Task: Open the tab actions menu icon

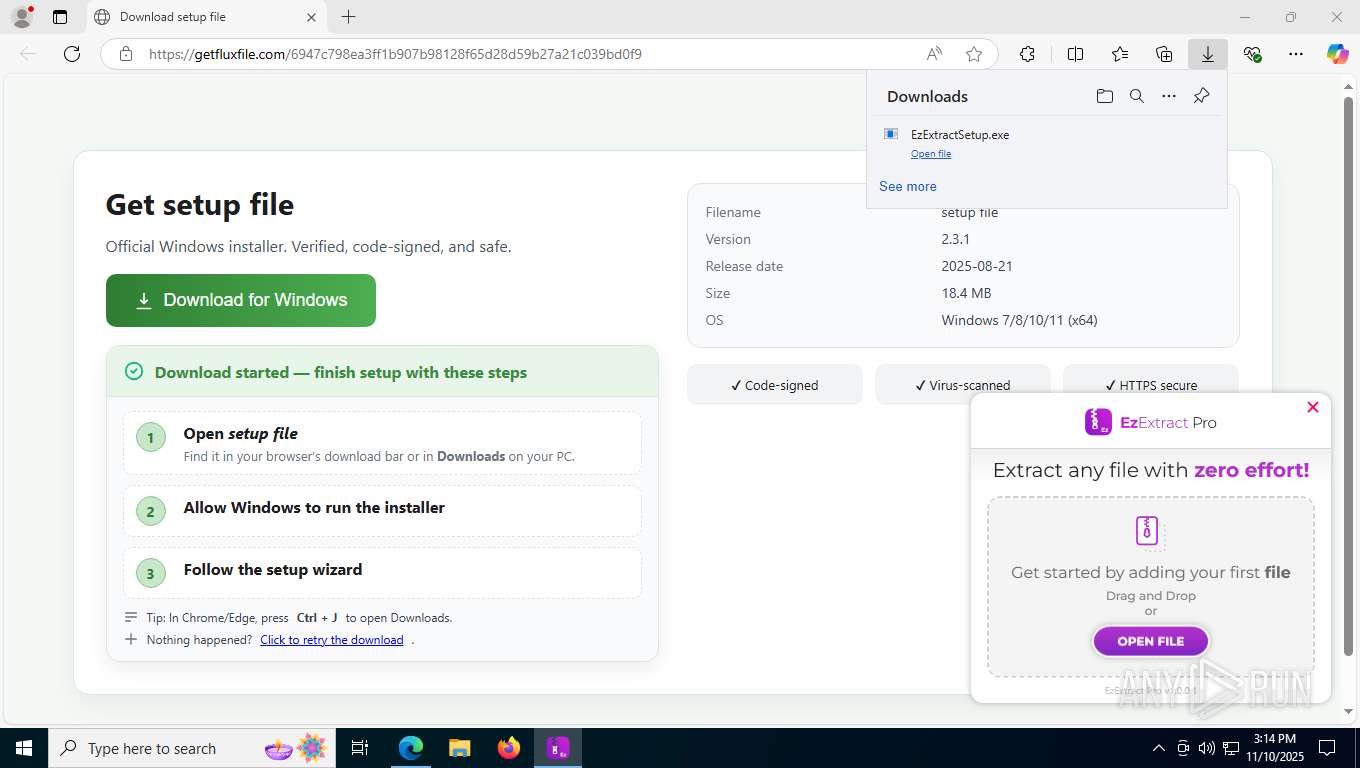Action: (60, 17)
